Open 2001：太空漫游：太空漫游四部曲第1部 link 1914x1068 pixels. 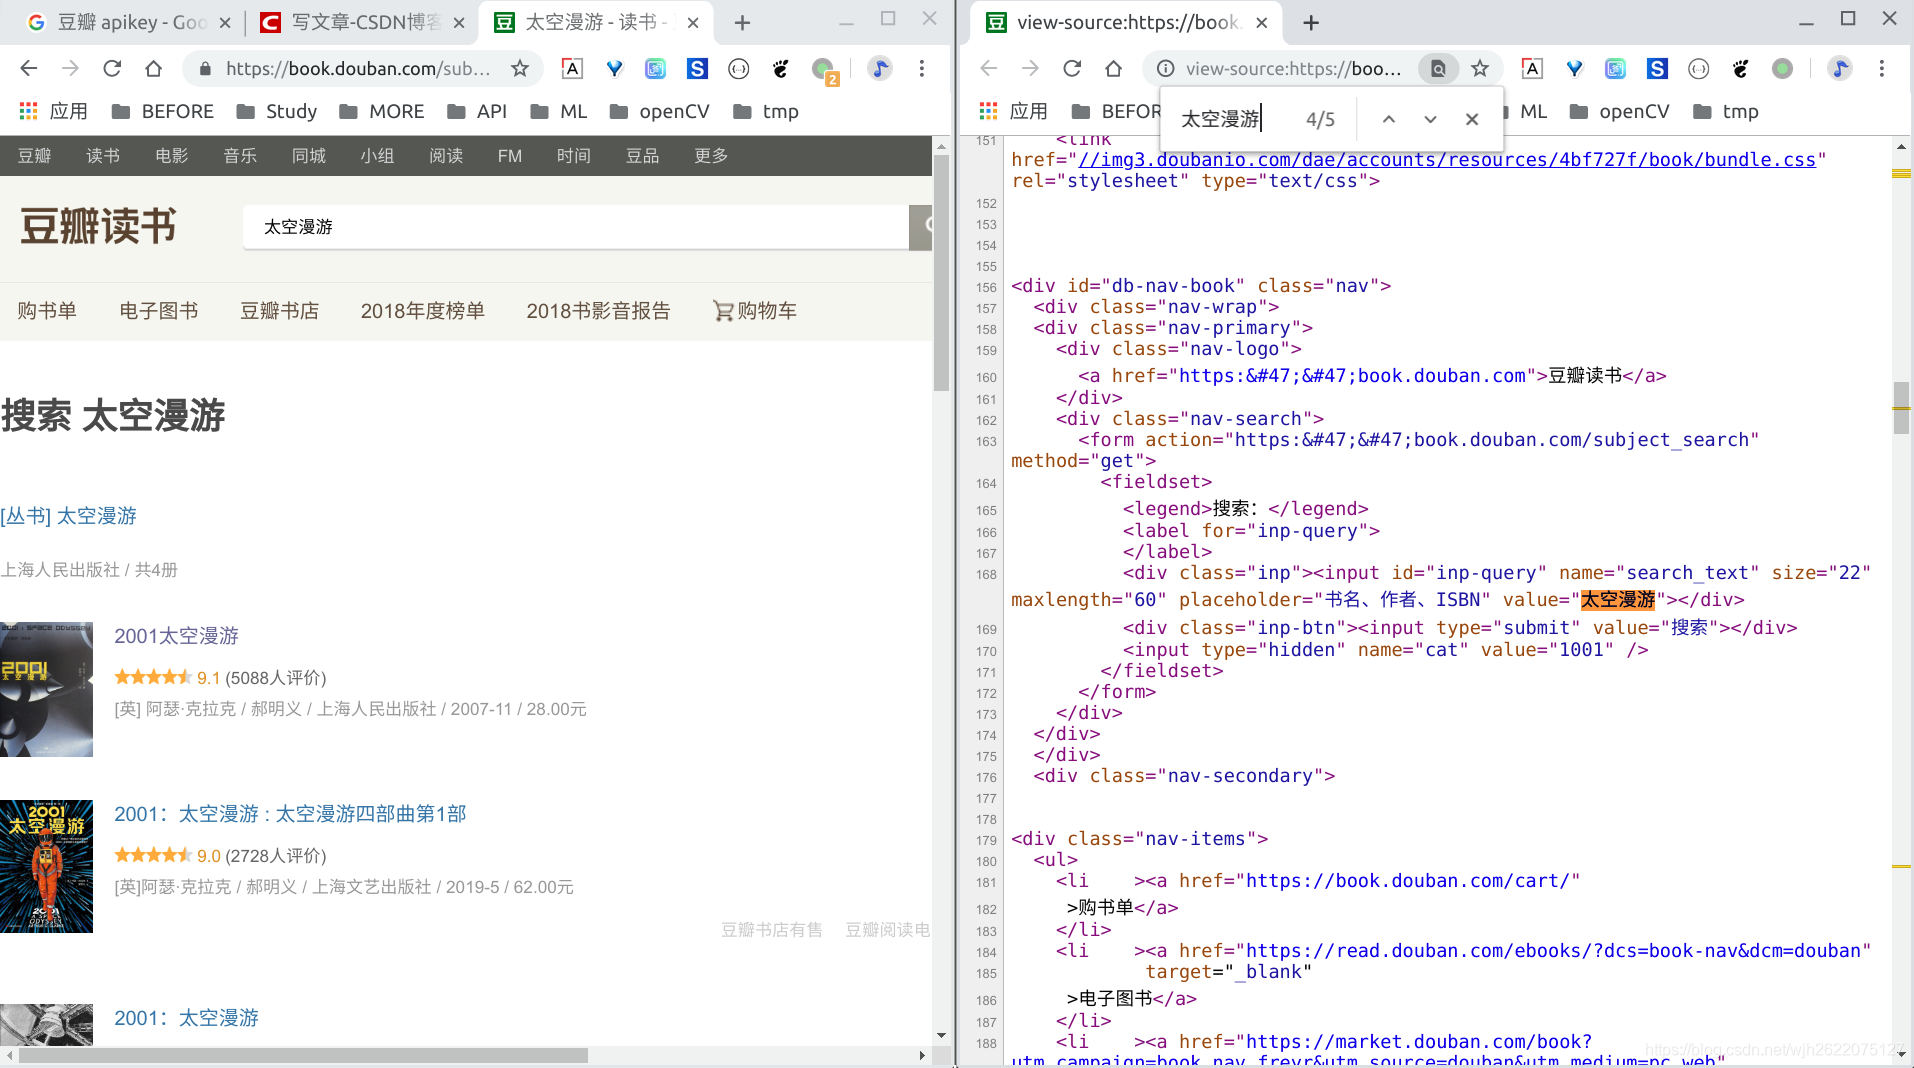pos(290,814)
